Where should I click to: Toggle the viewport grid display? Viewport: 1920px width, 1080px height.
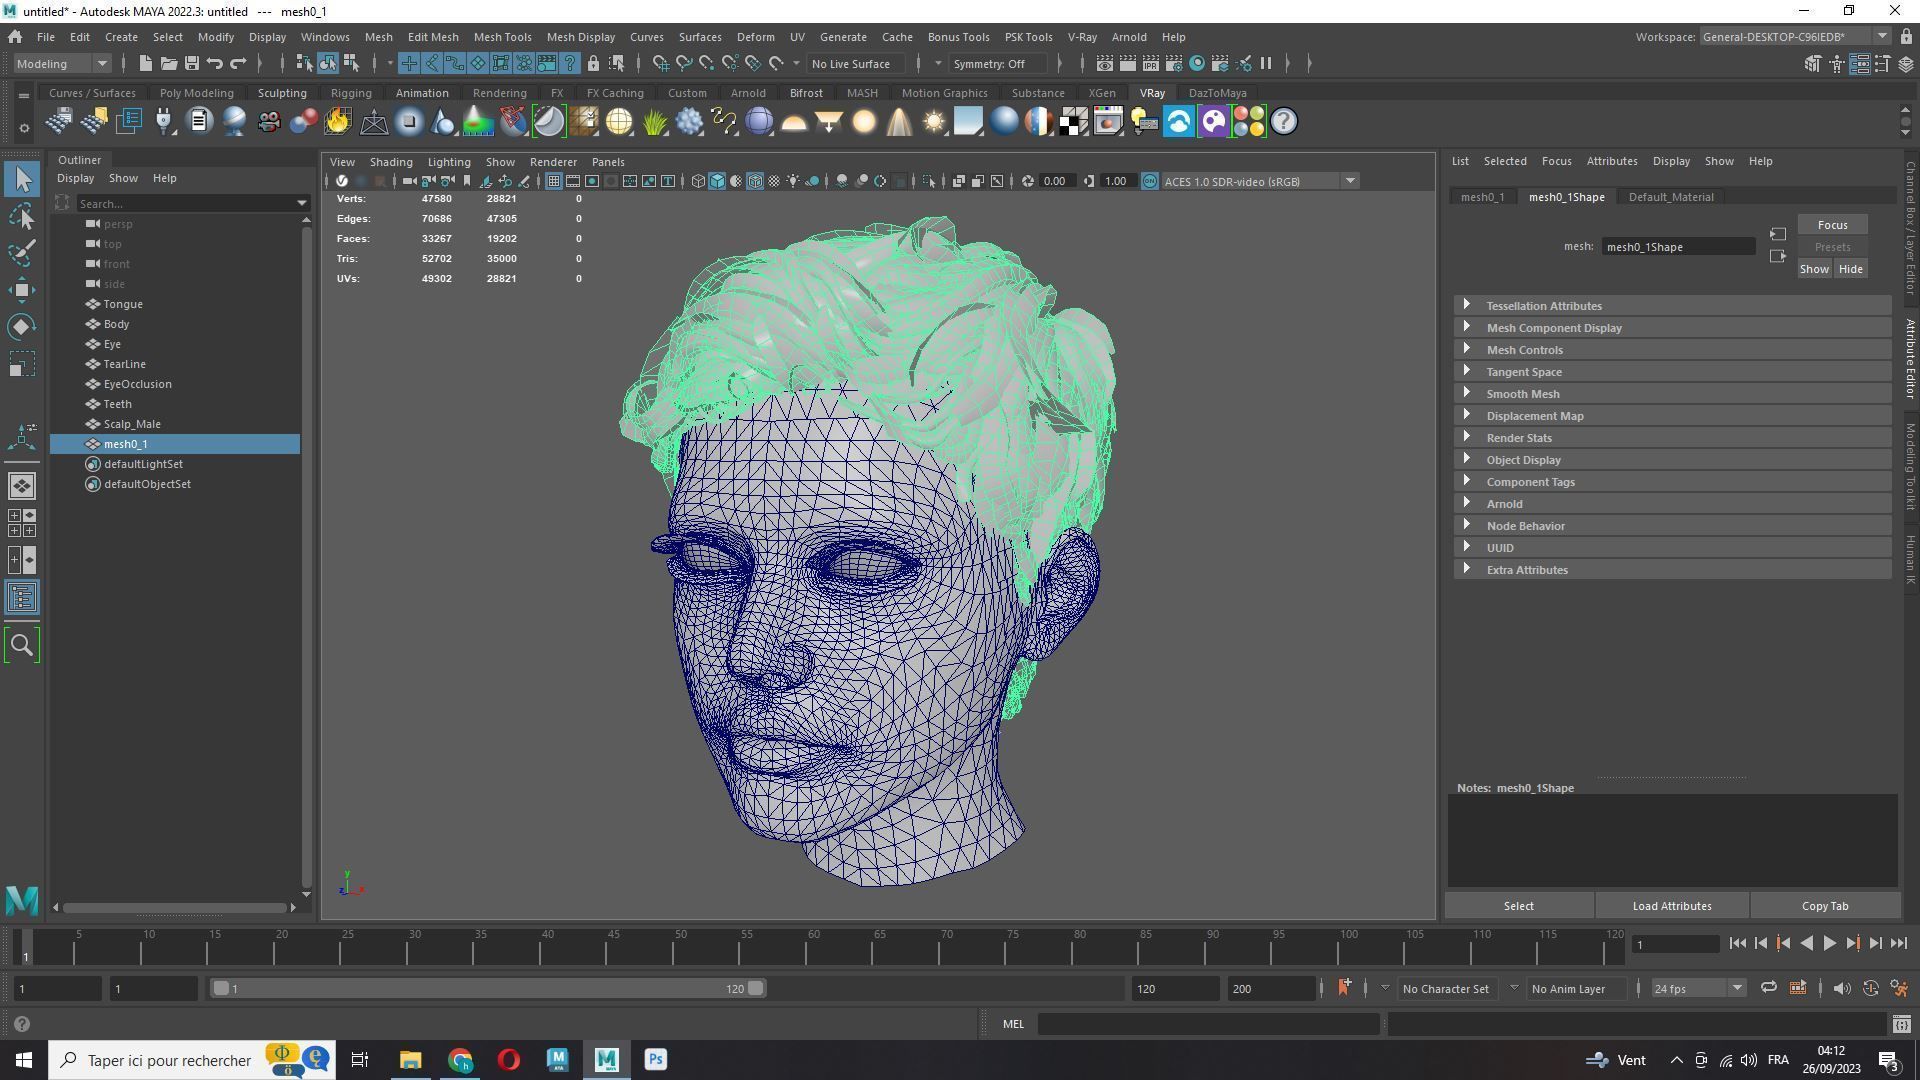point(553,181)
